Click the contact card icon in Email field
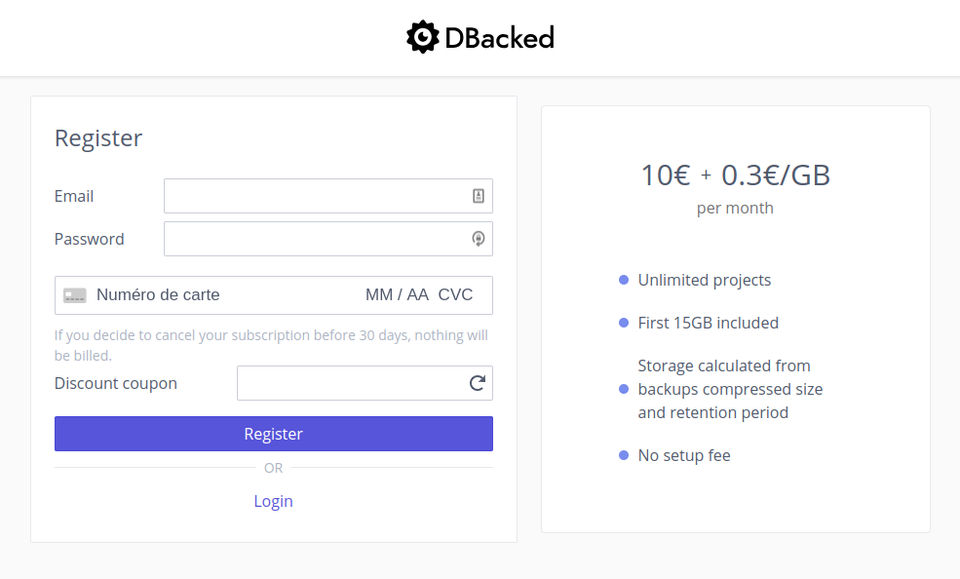This screenshot has width=960, height=579. (x=478, y=196)
